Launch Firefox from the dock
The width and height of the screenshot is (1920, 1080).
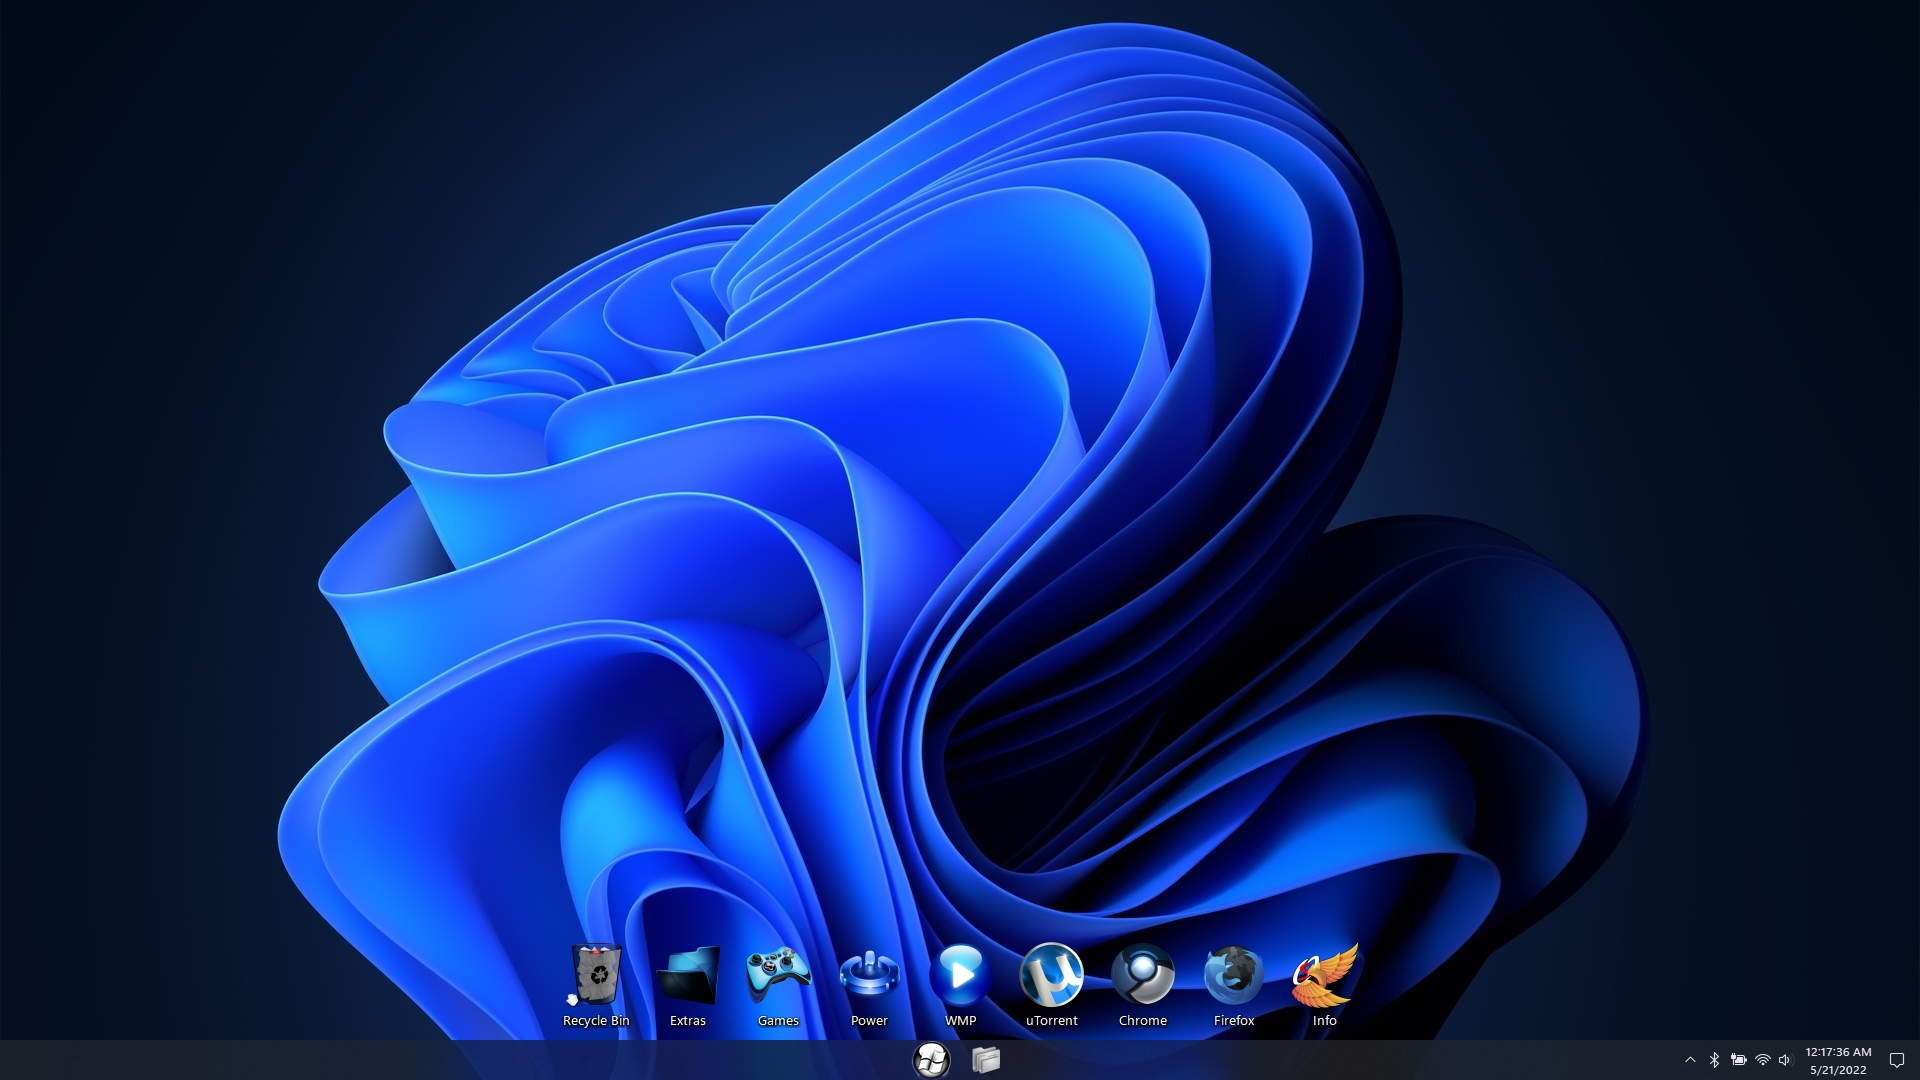tap(1233, 974)
